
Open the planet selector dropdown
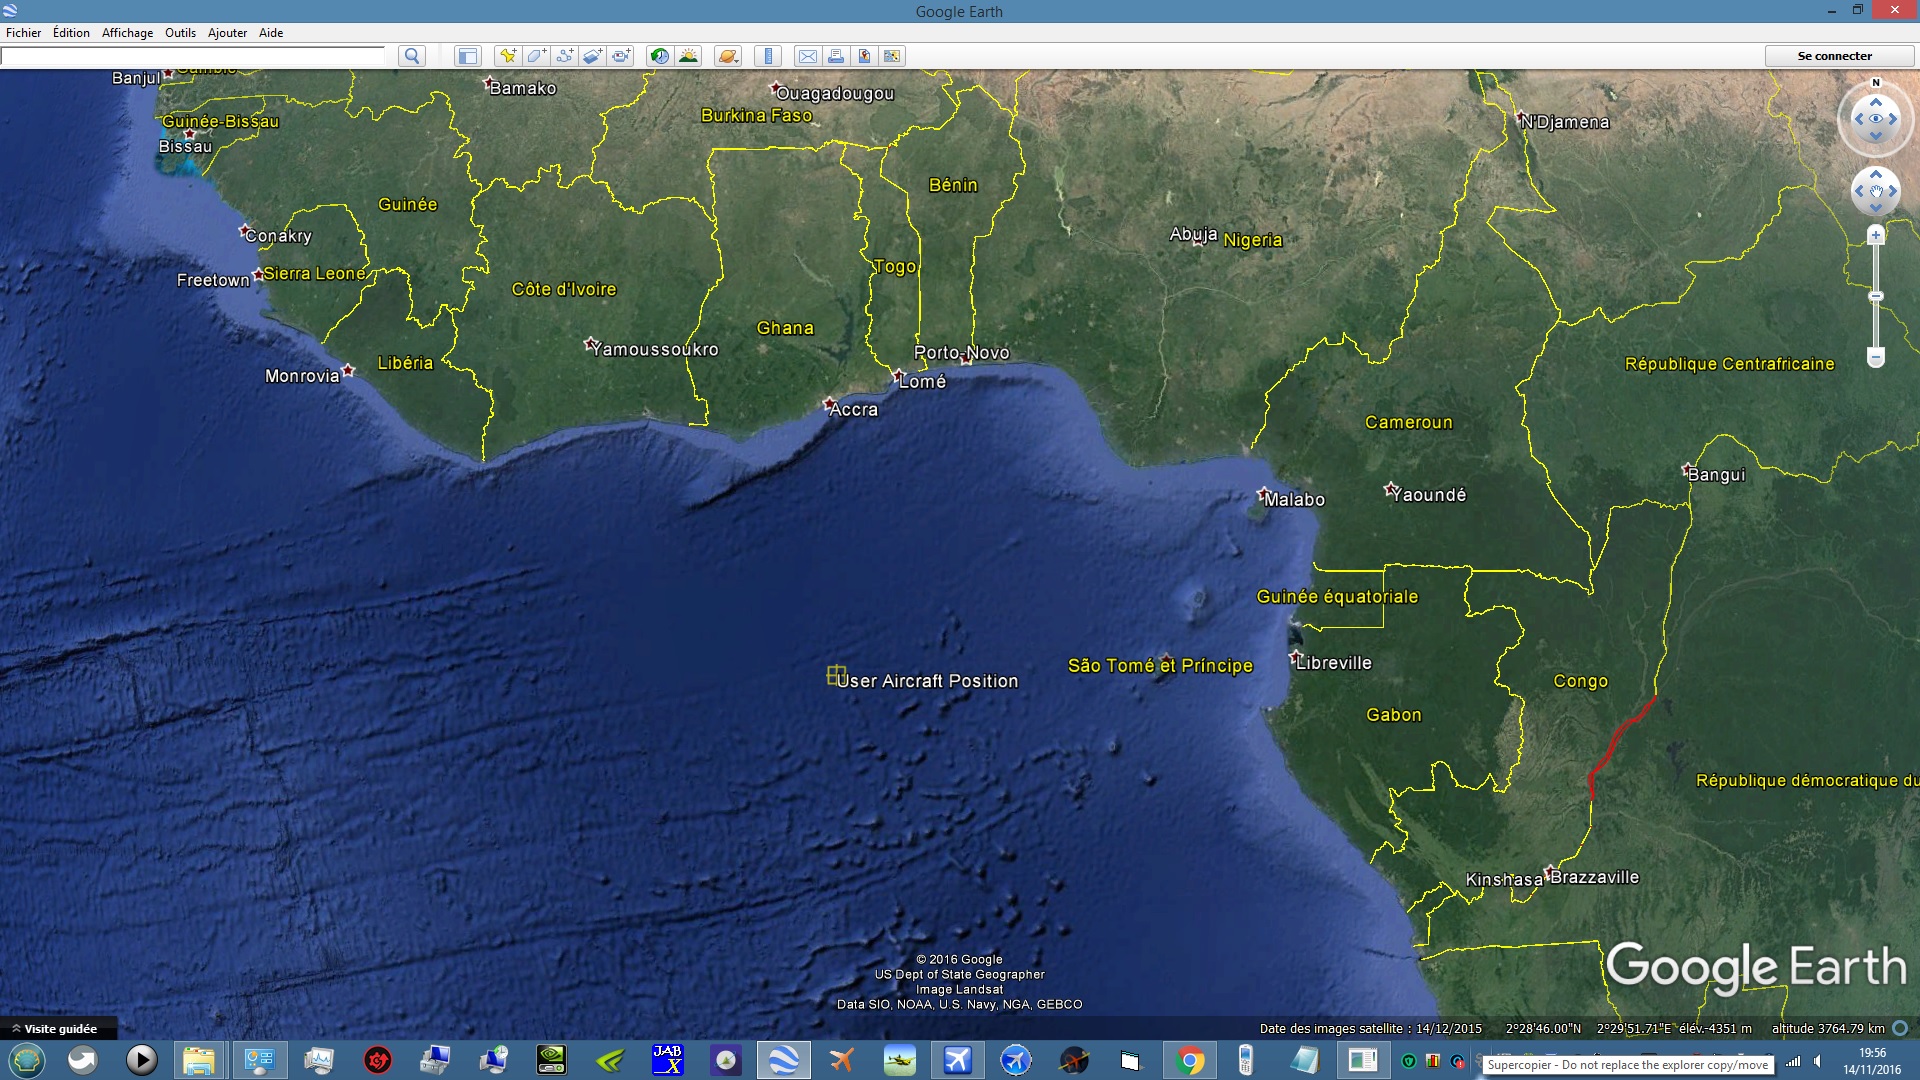click(x=728, y=56)
